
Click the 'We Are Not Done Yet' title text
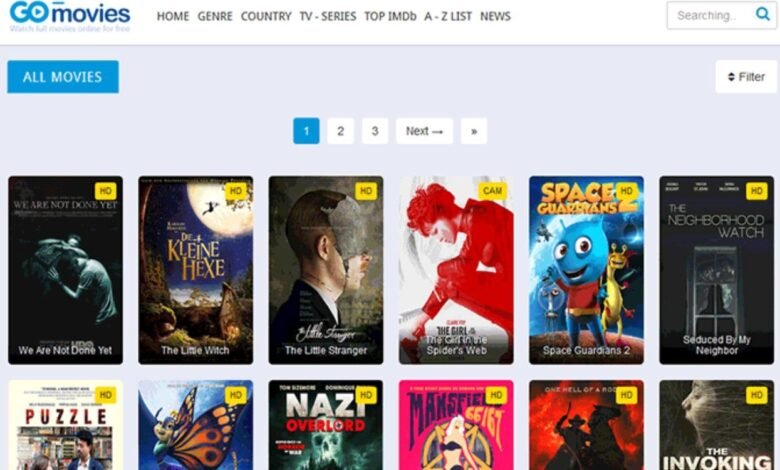pyautogui.click(x=65, y=351)
